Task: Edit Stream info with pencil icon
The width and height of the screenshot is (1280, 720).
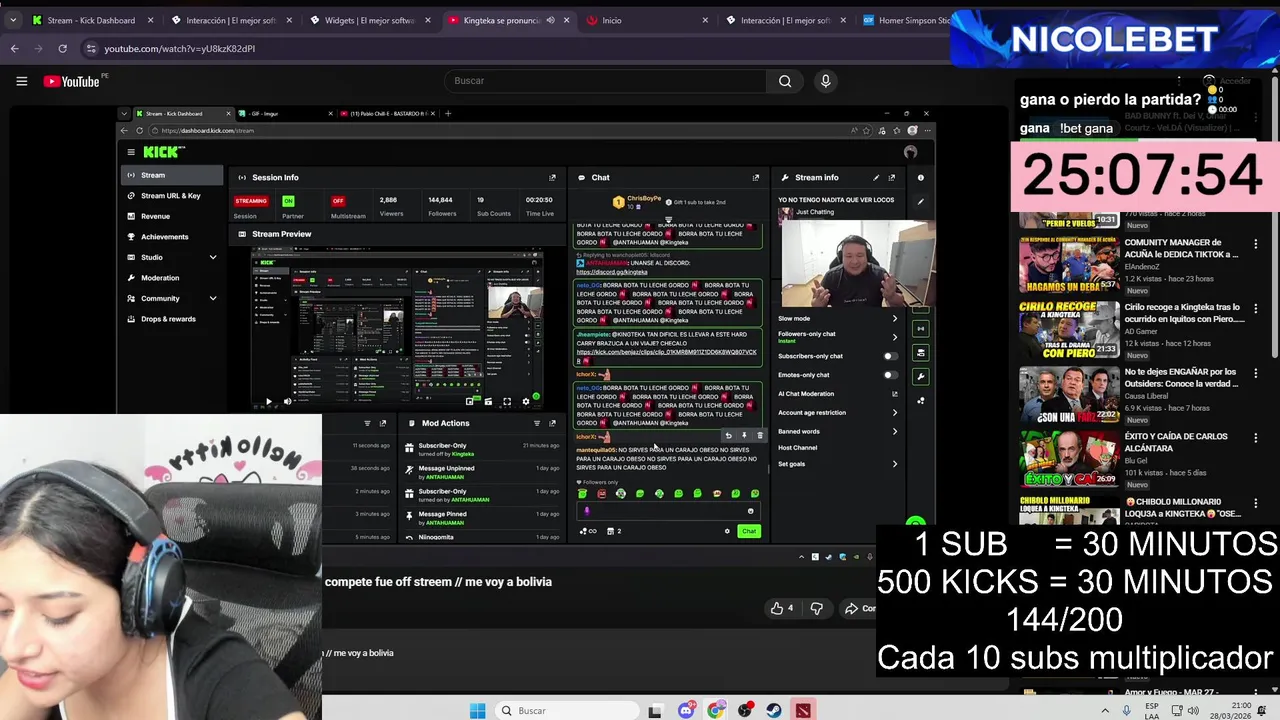Action: [x=876, y=177]
